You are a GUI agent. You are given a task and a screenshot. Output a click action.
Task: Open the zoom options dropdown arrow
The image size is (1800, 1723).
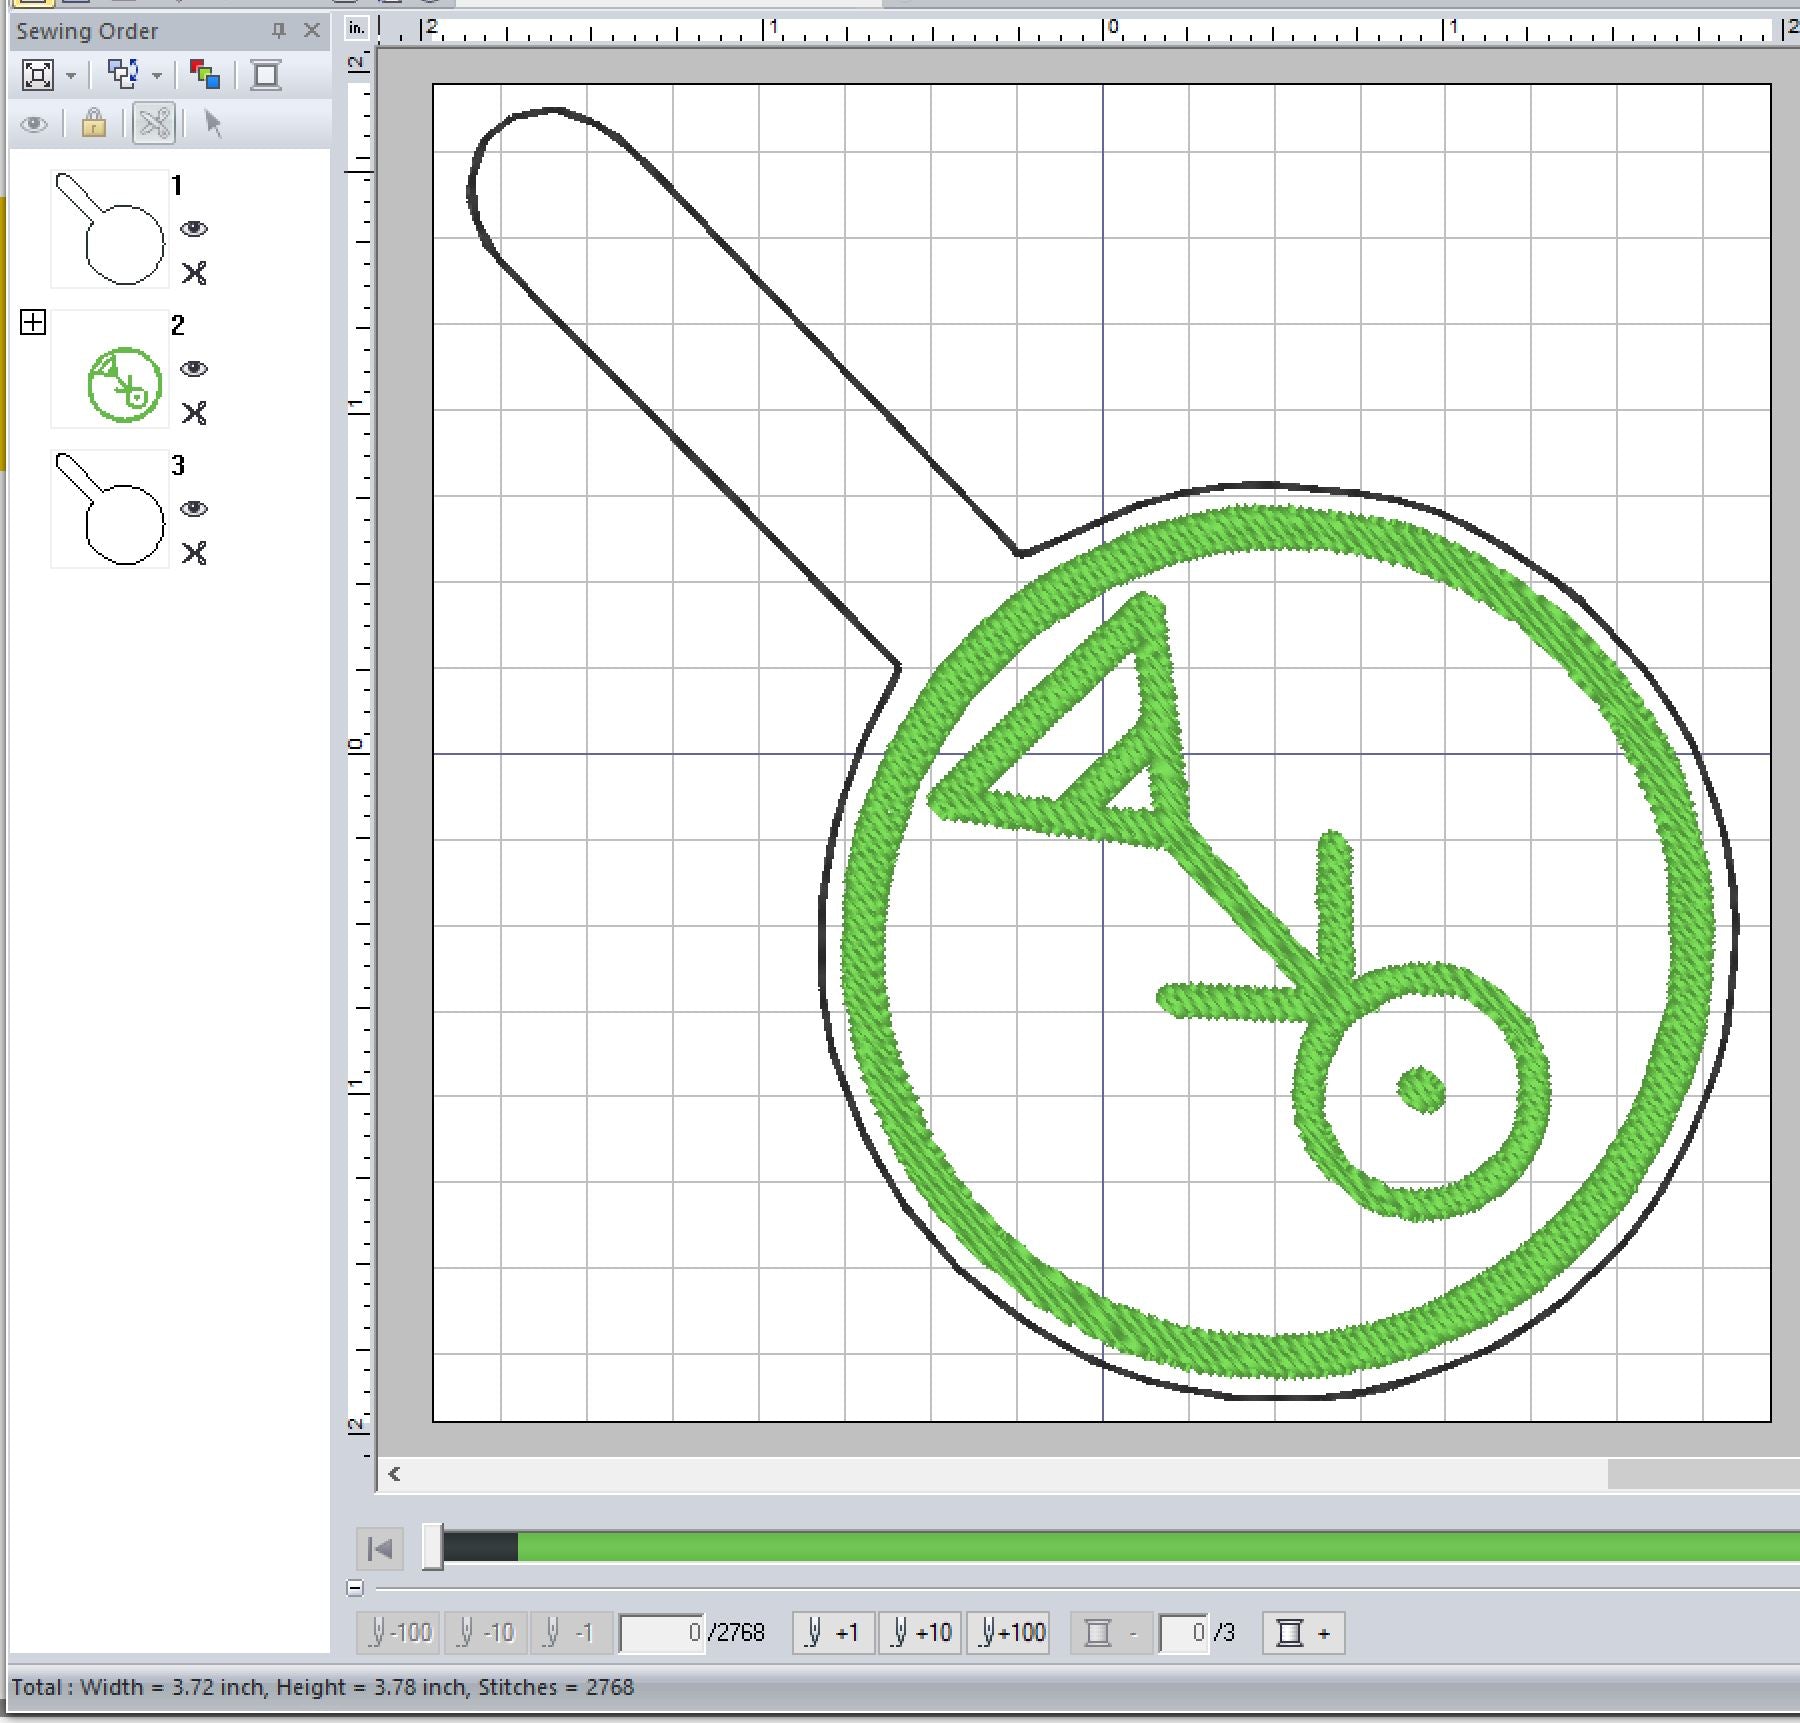70,76
